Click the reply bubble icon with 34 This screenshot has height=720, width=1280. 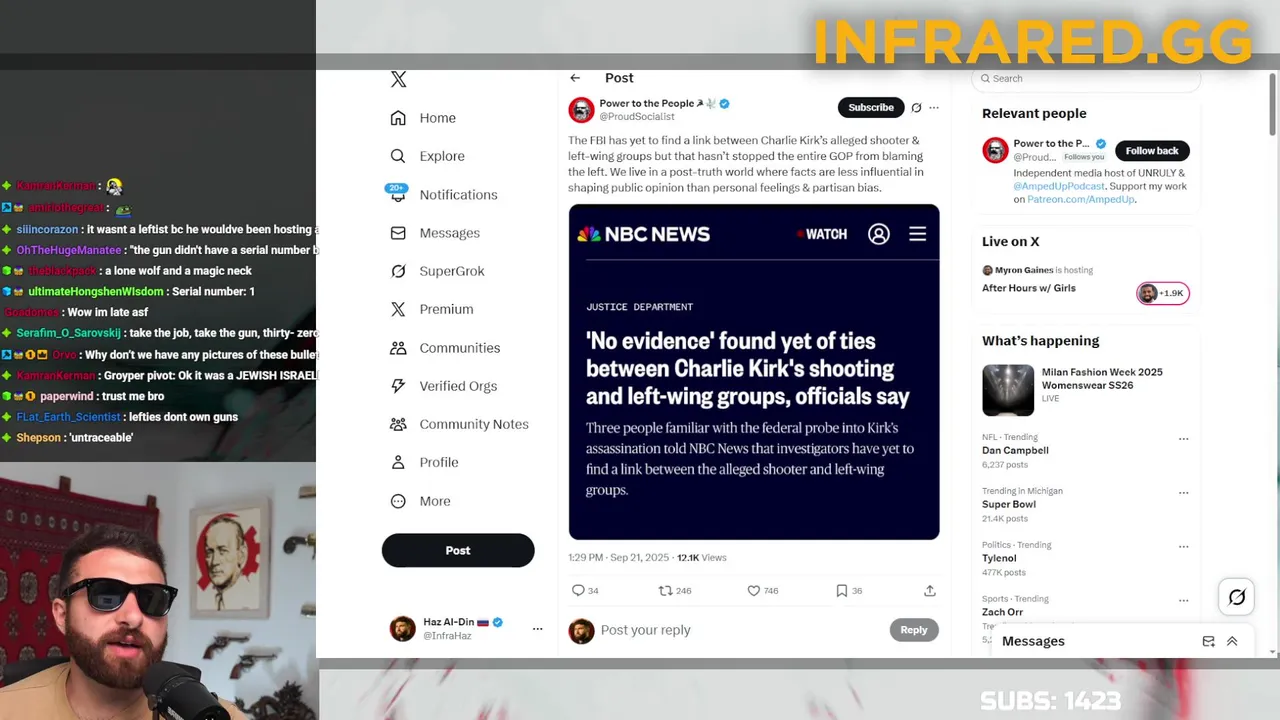tap(578, 591)
